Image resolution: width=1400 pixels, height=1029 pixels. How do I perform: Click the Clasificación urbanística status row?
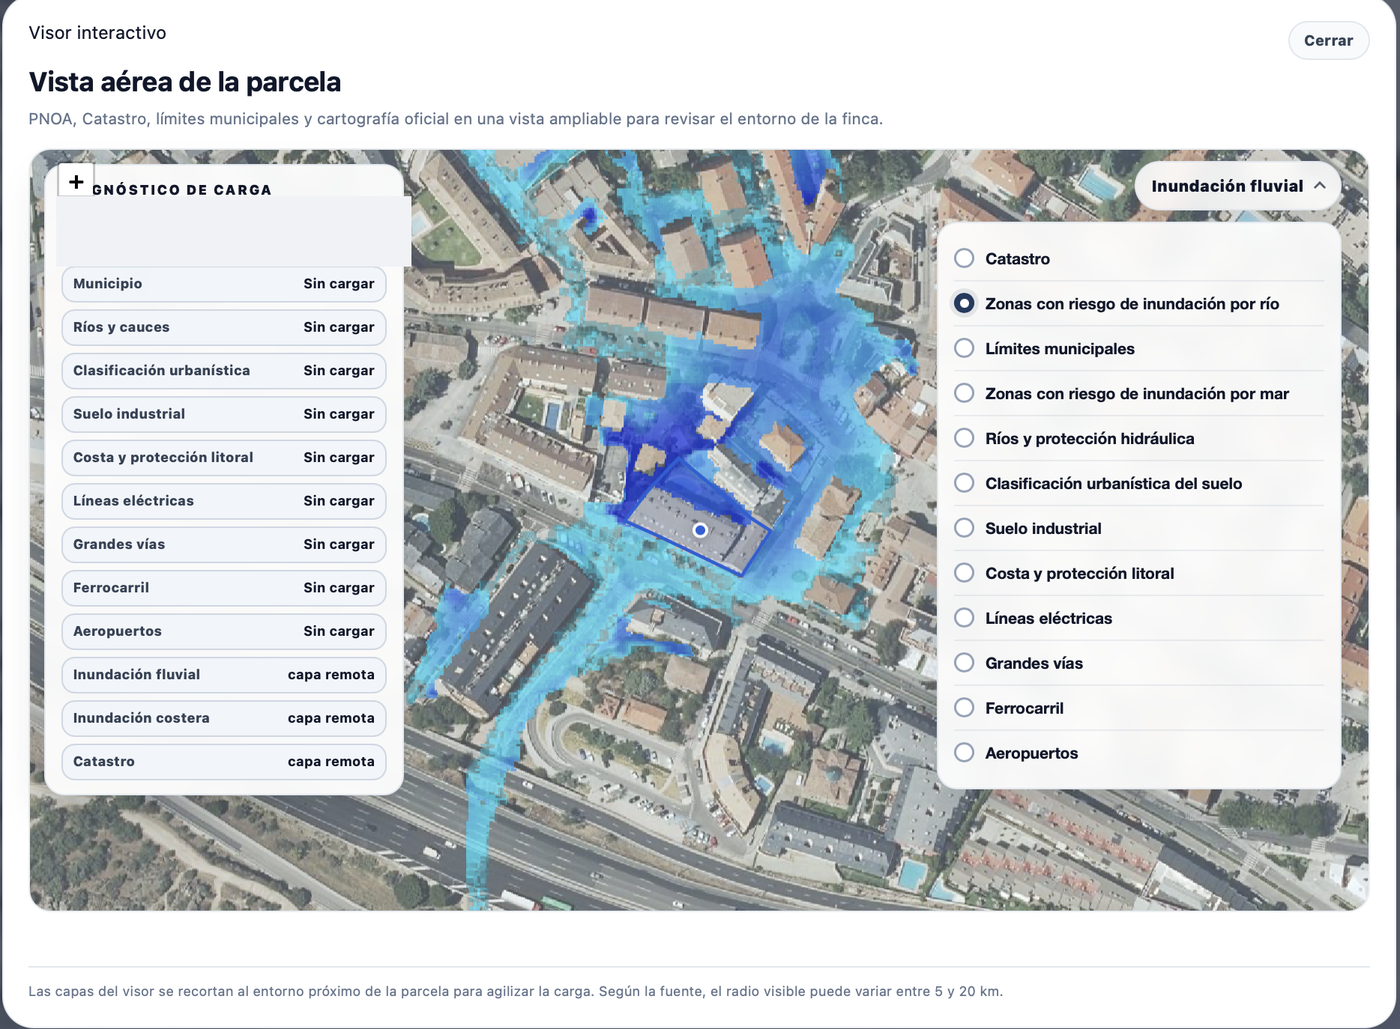coord(224,371)
